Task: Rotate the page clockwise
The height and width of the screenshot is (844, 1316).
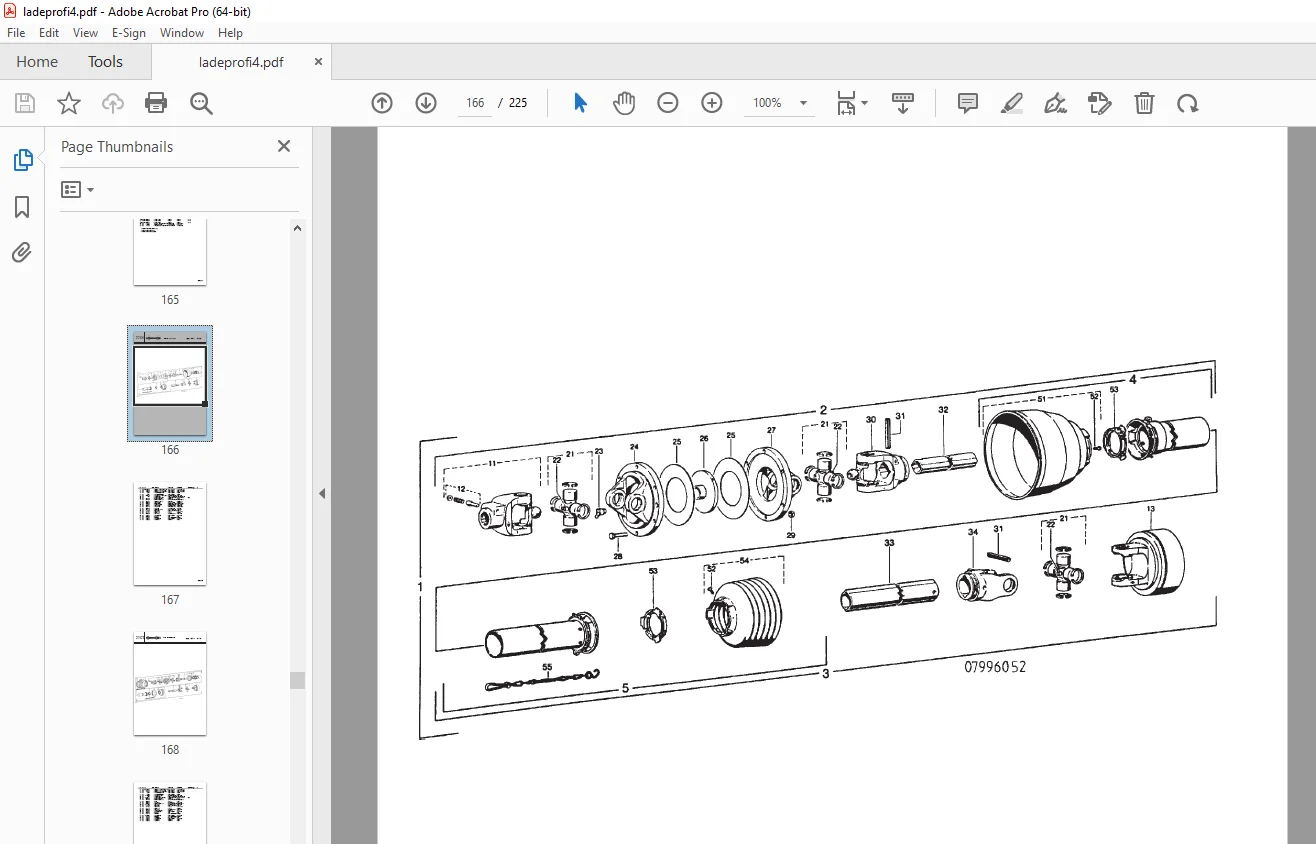Action: click(1187, 103)
